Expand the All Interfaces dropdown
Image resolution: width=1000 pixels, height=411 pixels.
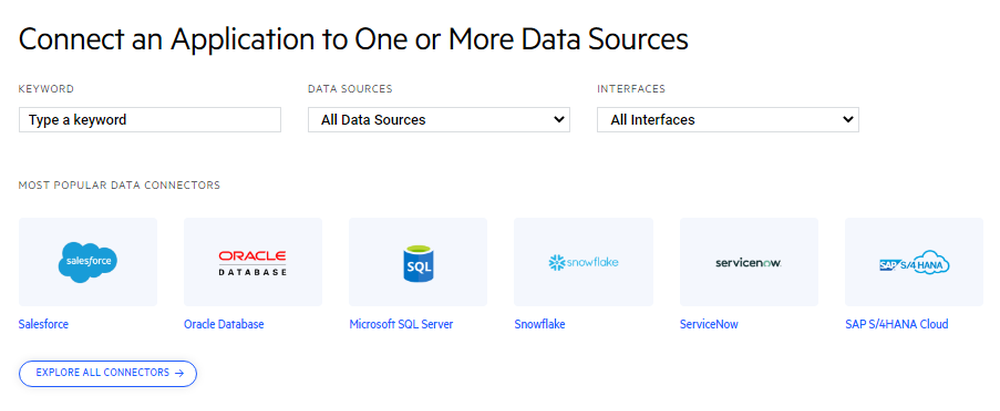728,120
